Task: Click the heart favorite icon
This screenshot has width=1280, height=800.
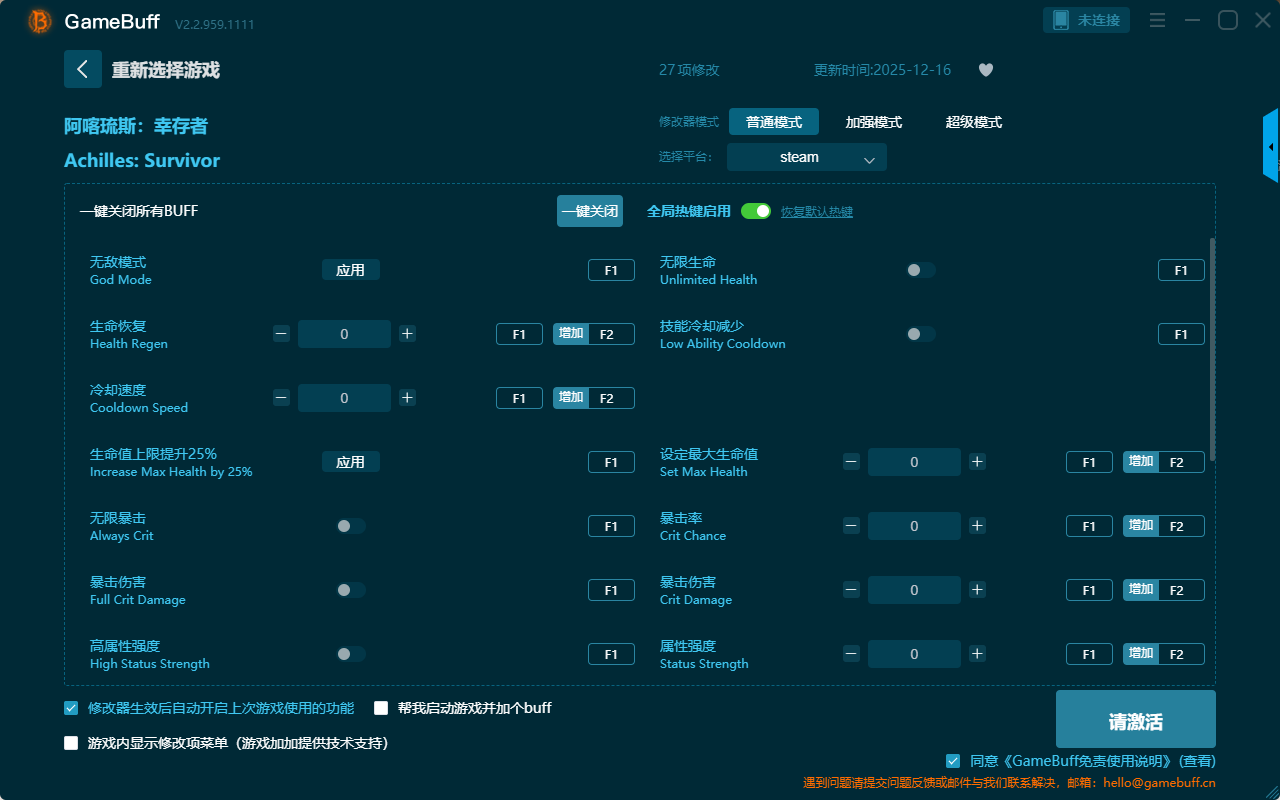Action: 986,70
